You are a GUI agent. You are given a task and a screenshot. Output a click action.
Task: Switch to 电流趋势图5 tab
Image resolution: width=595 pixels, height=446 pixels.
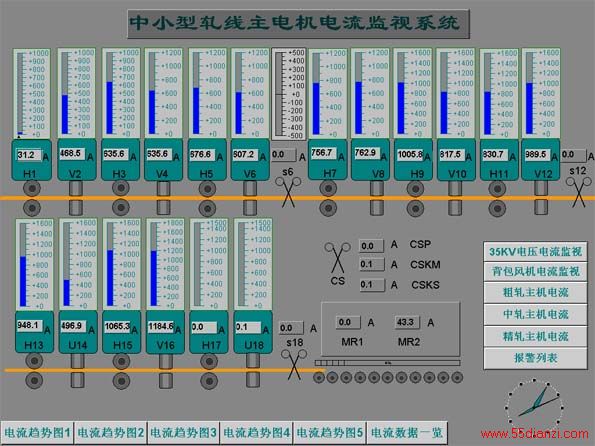[330, 432]
